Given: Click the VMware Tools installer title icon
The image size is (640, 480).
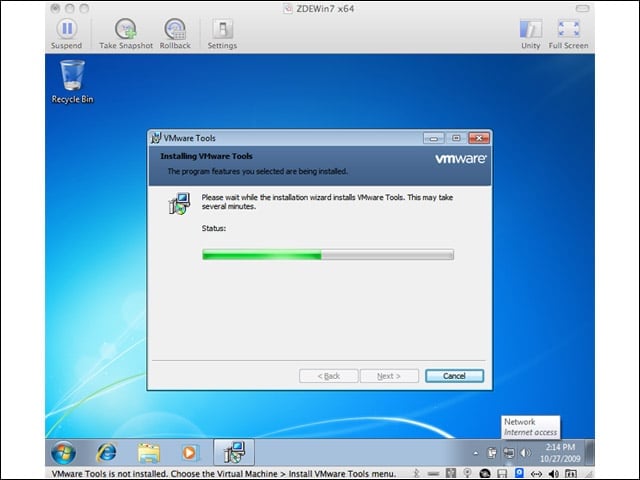Looking at the screenshot, I should [x=156, y=138].
